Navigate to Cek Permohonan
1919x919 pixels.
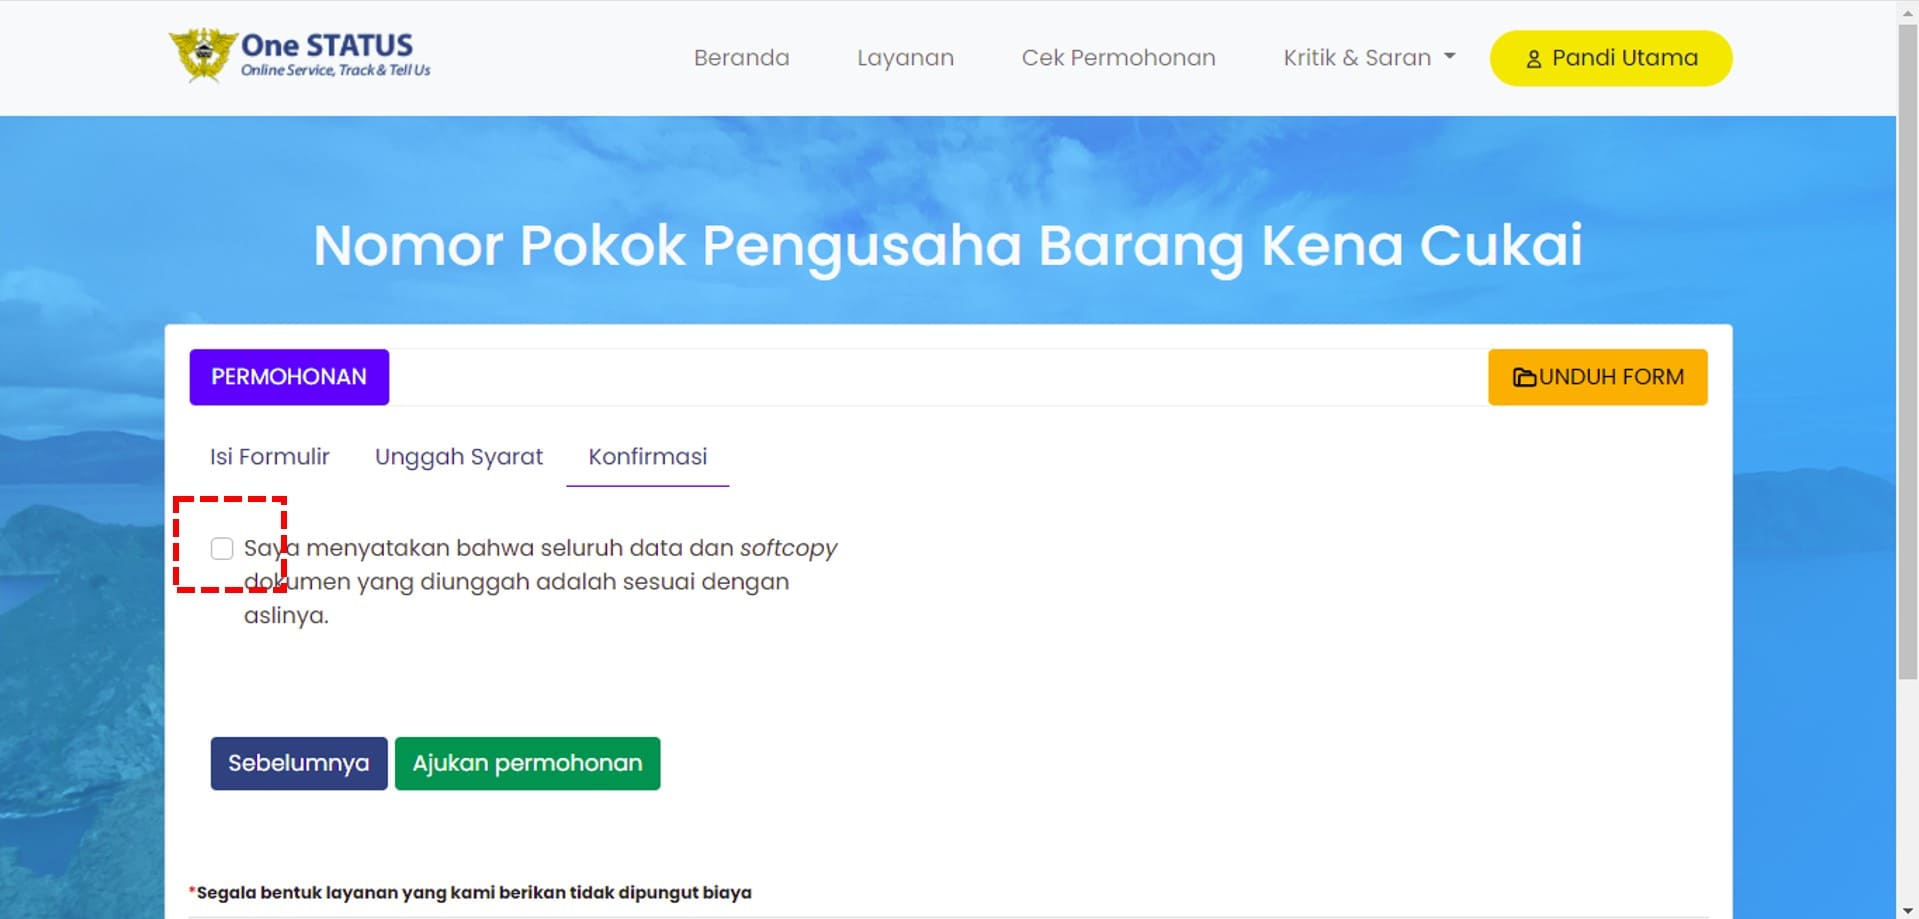(x=1118, y=58)
